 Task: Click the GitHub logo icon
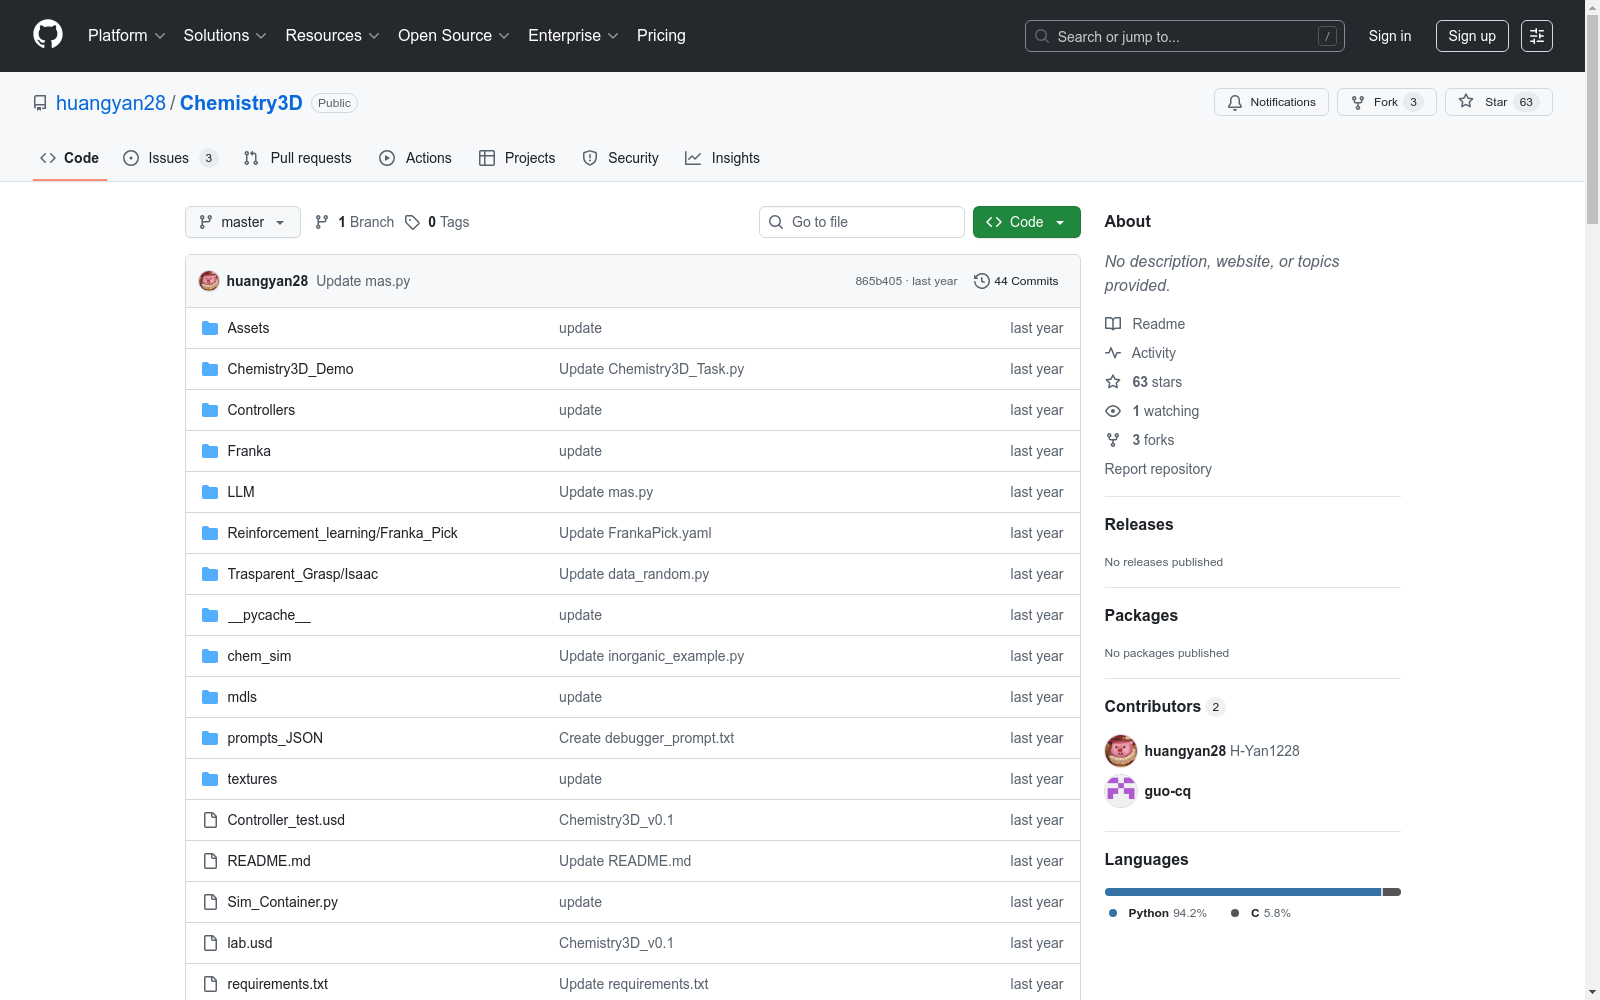48,35
